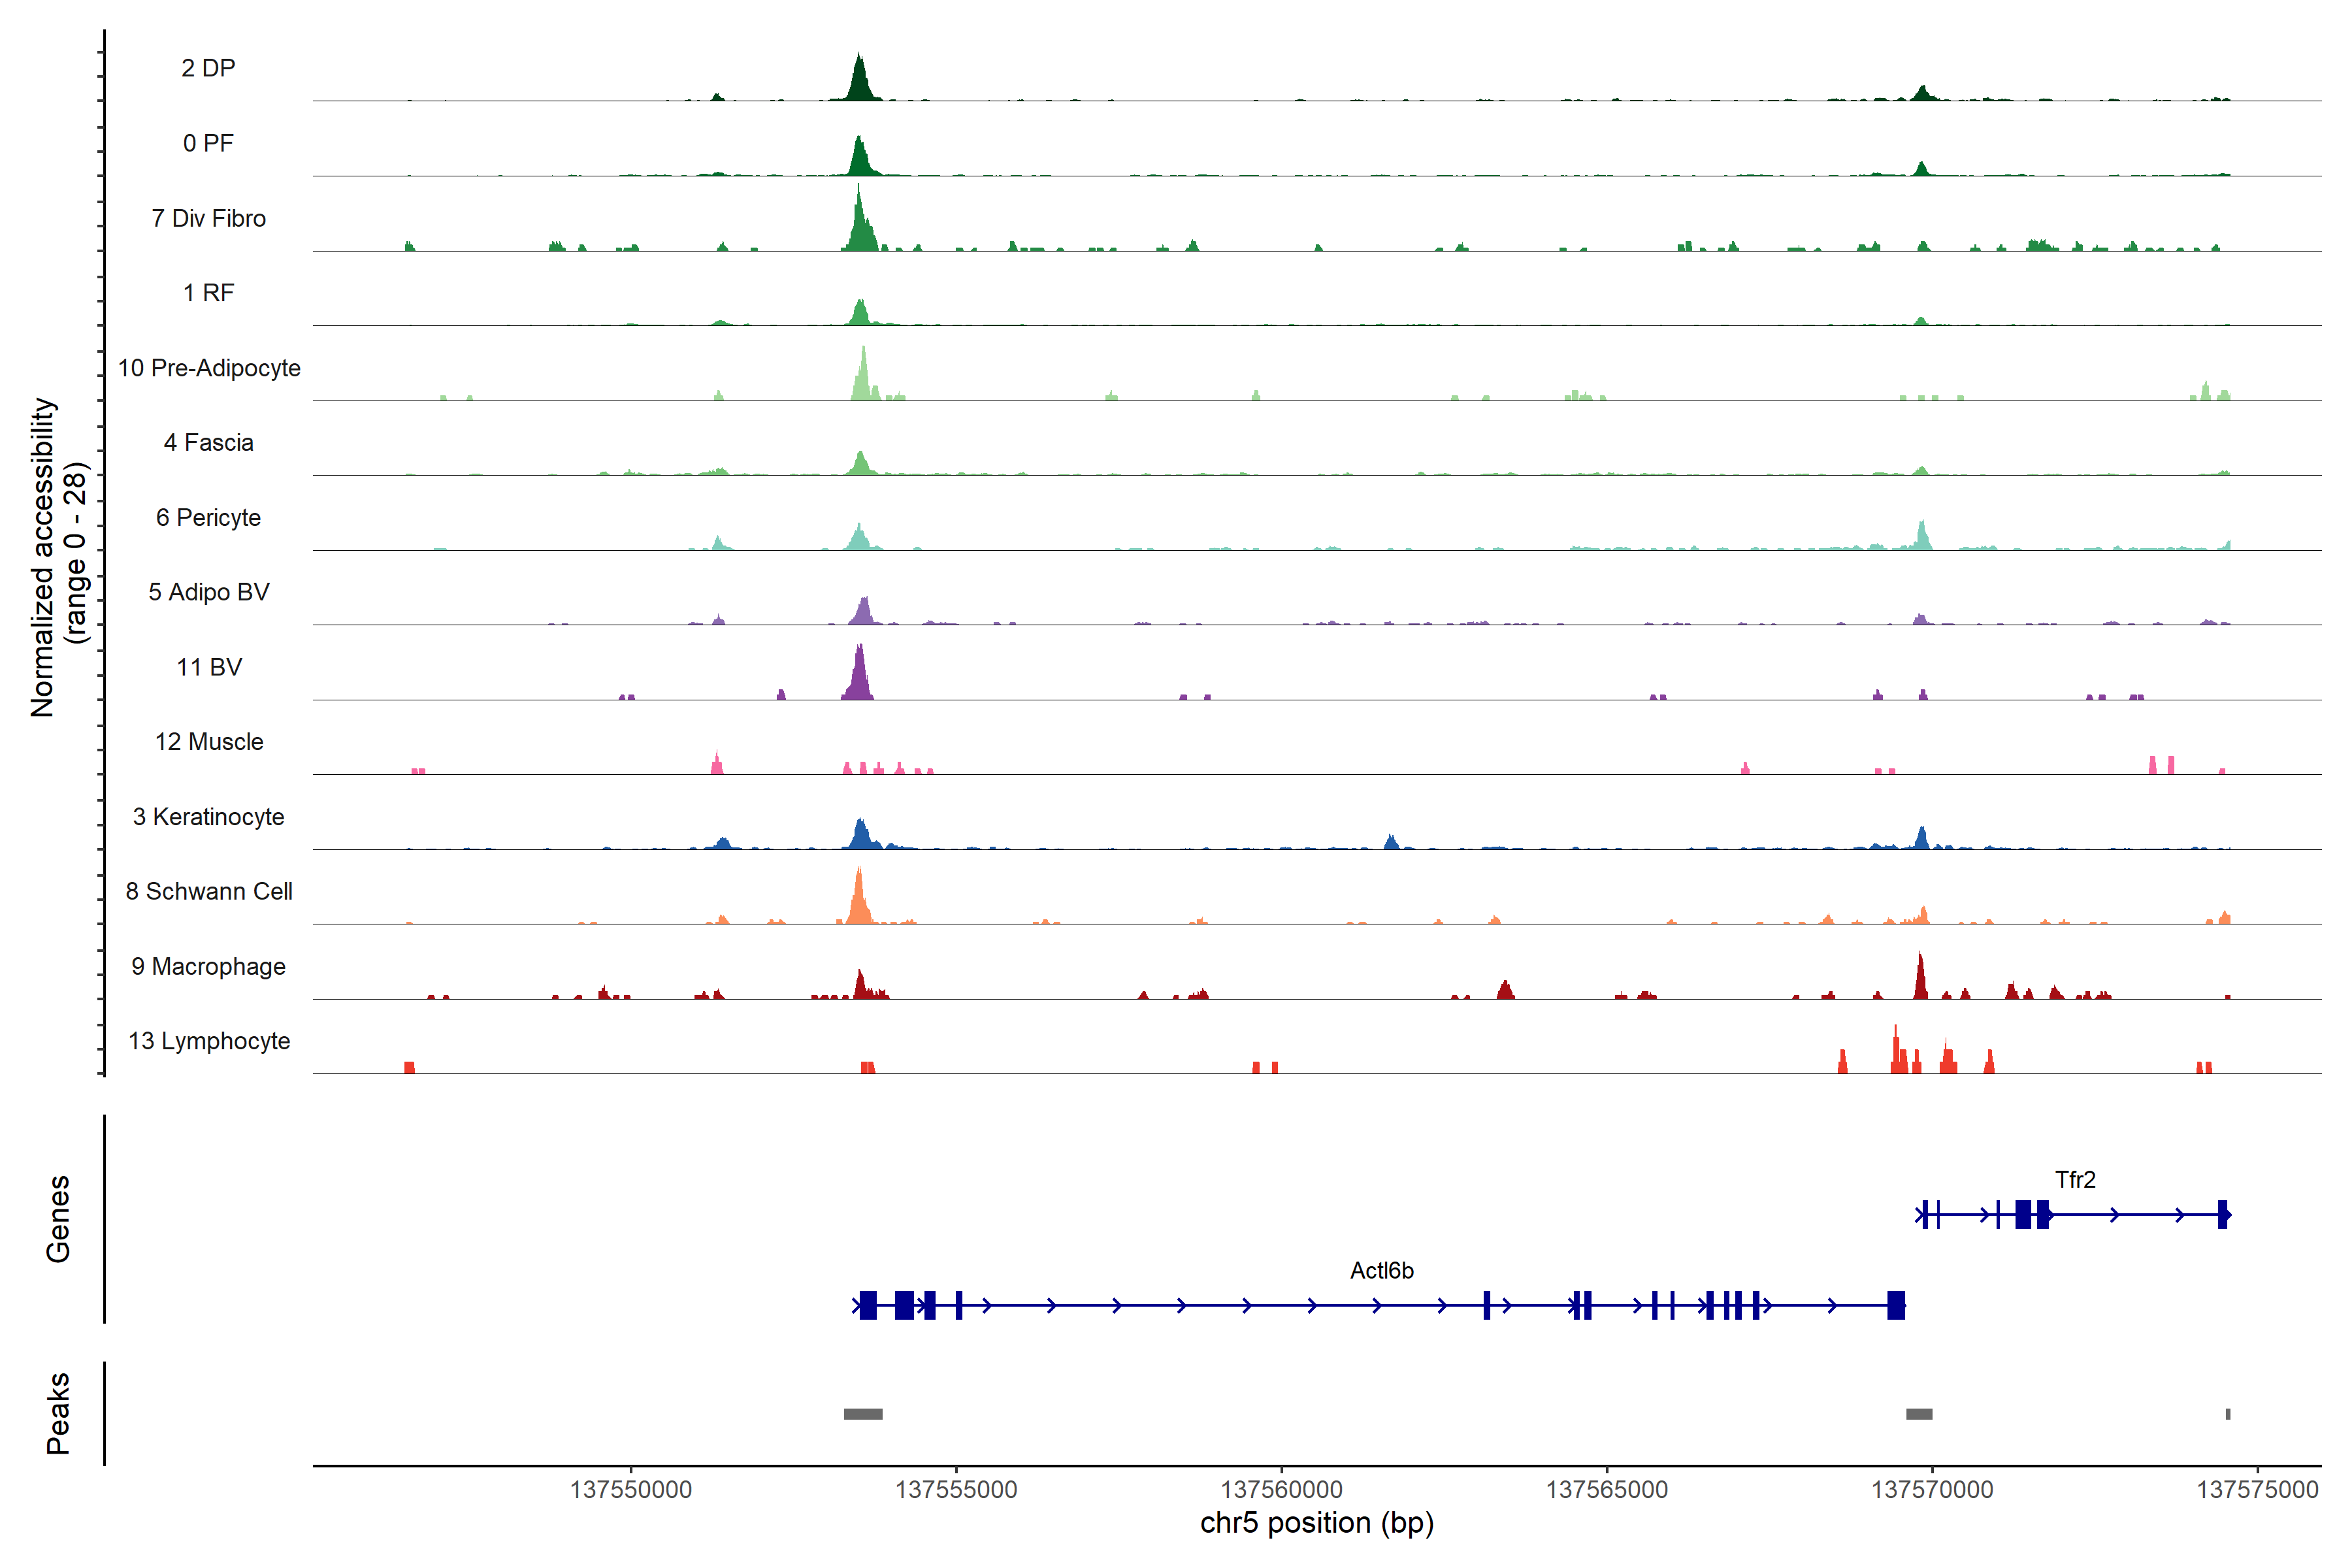Click the Tfr2 gene name label
This screenshot has width=2352, height=1568.
[2075, 1180]
